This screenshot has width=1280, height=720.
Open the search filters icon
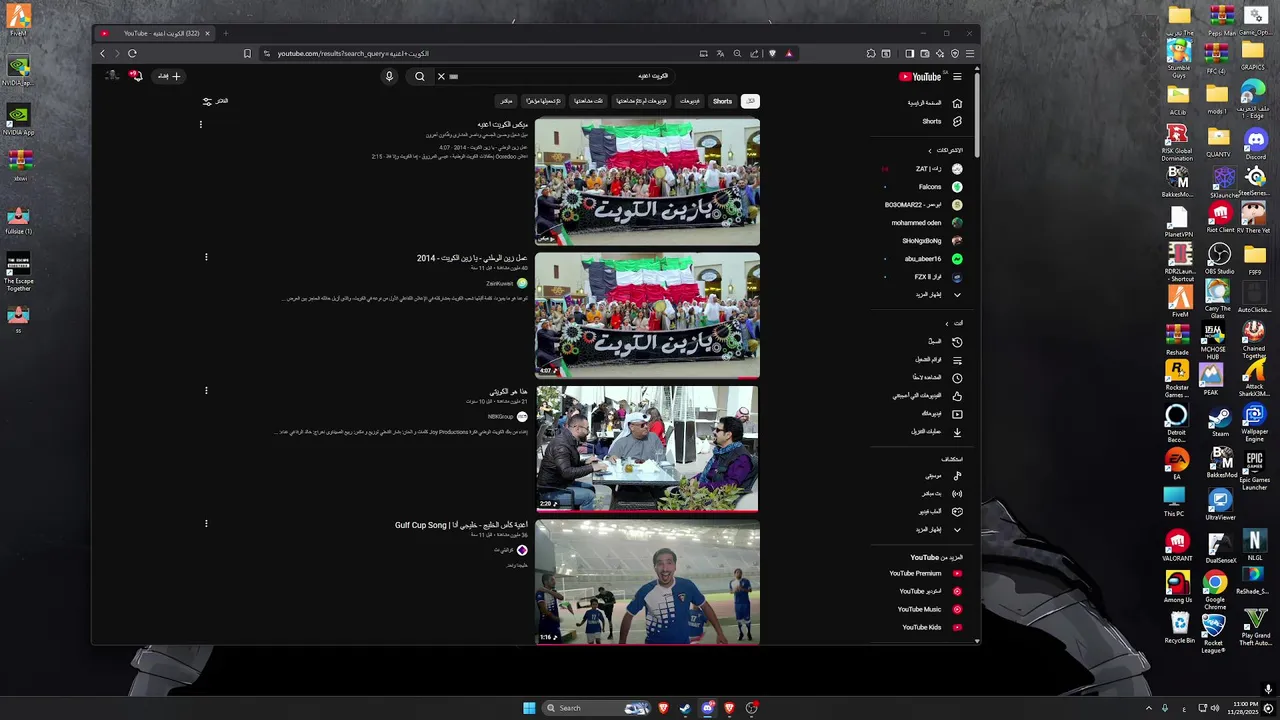[x=208, y=101]
